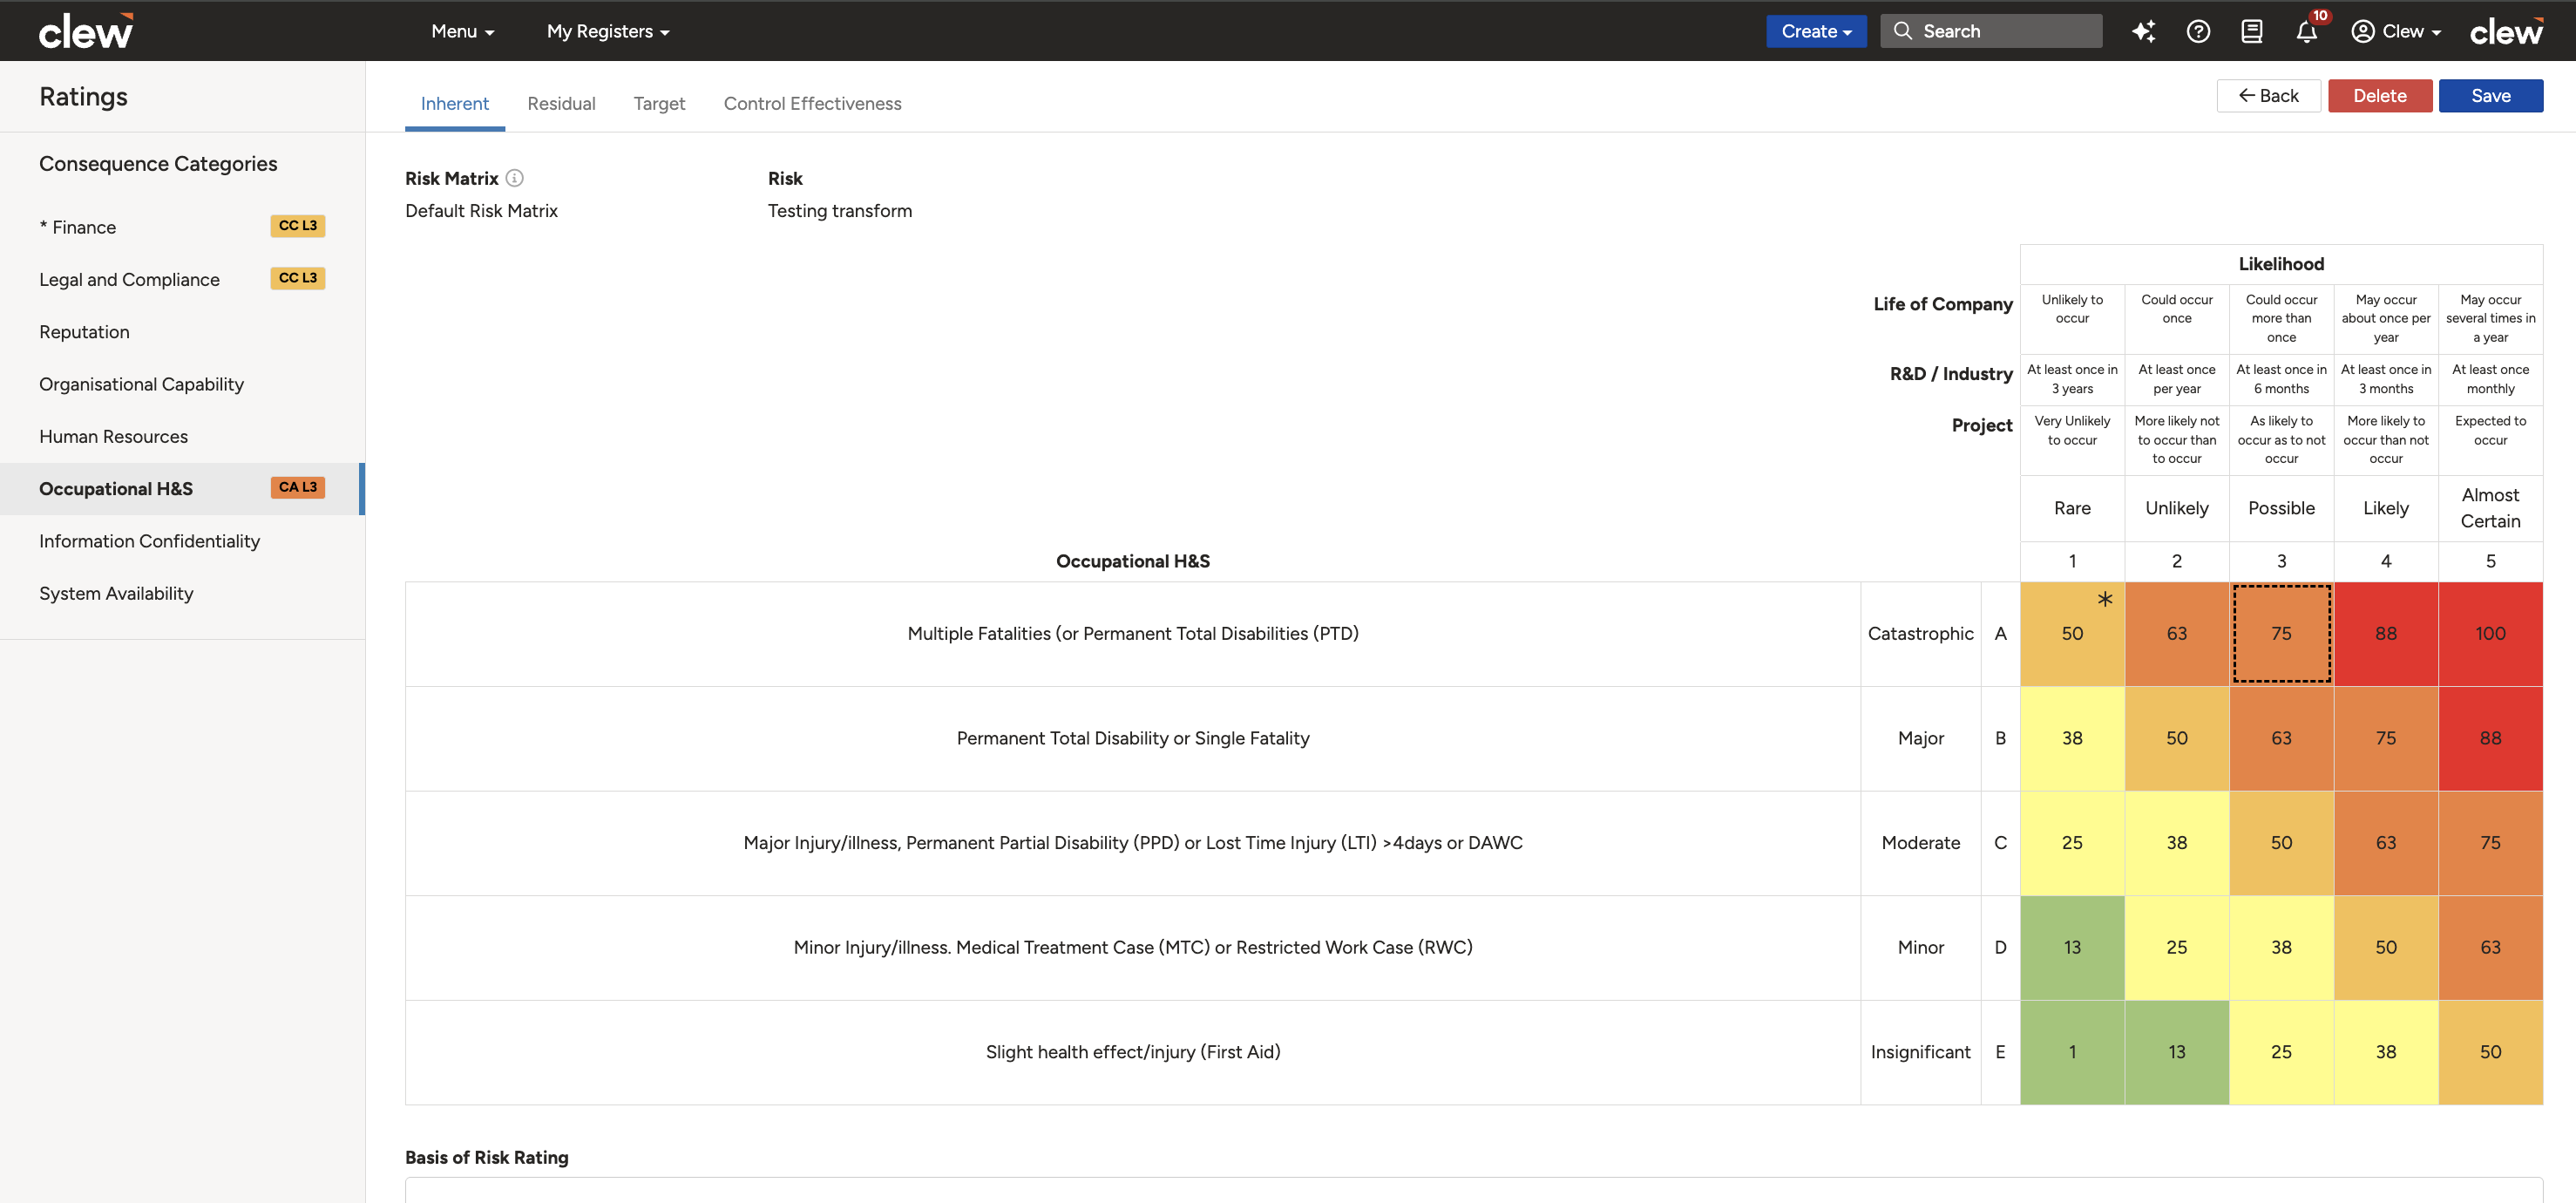Image resolution: width=2576 pixels, height=1203 pixels.
Task: Open the Clew user account menu
Action: (x=2397, y=31)
